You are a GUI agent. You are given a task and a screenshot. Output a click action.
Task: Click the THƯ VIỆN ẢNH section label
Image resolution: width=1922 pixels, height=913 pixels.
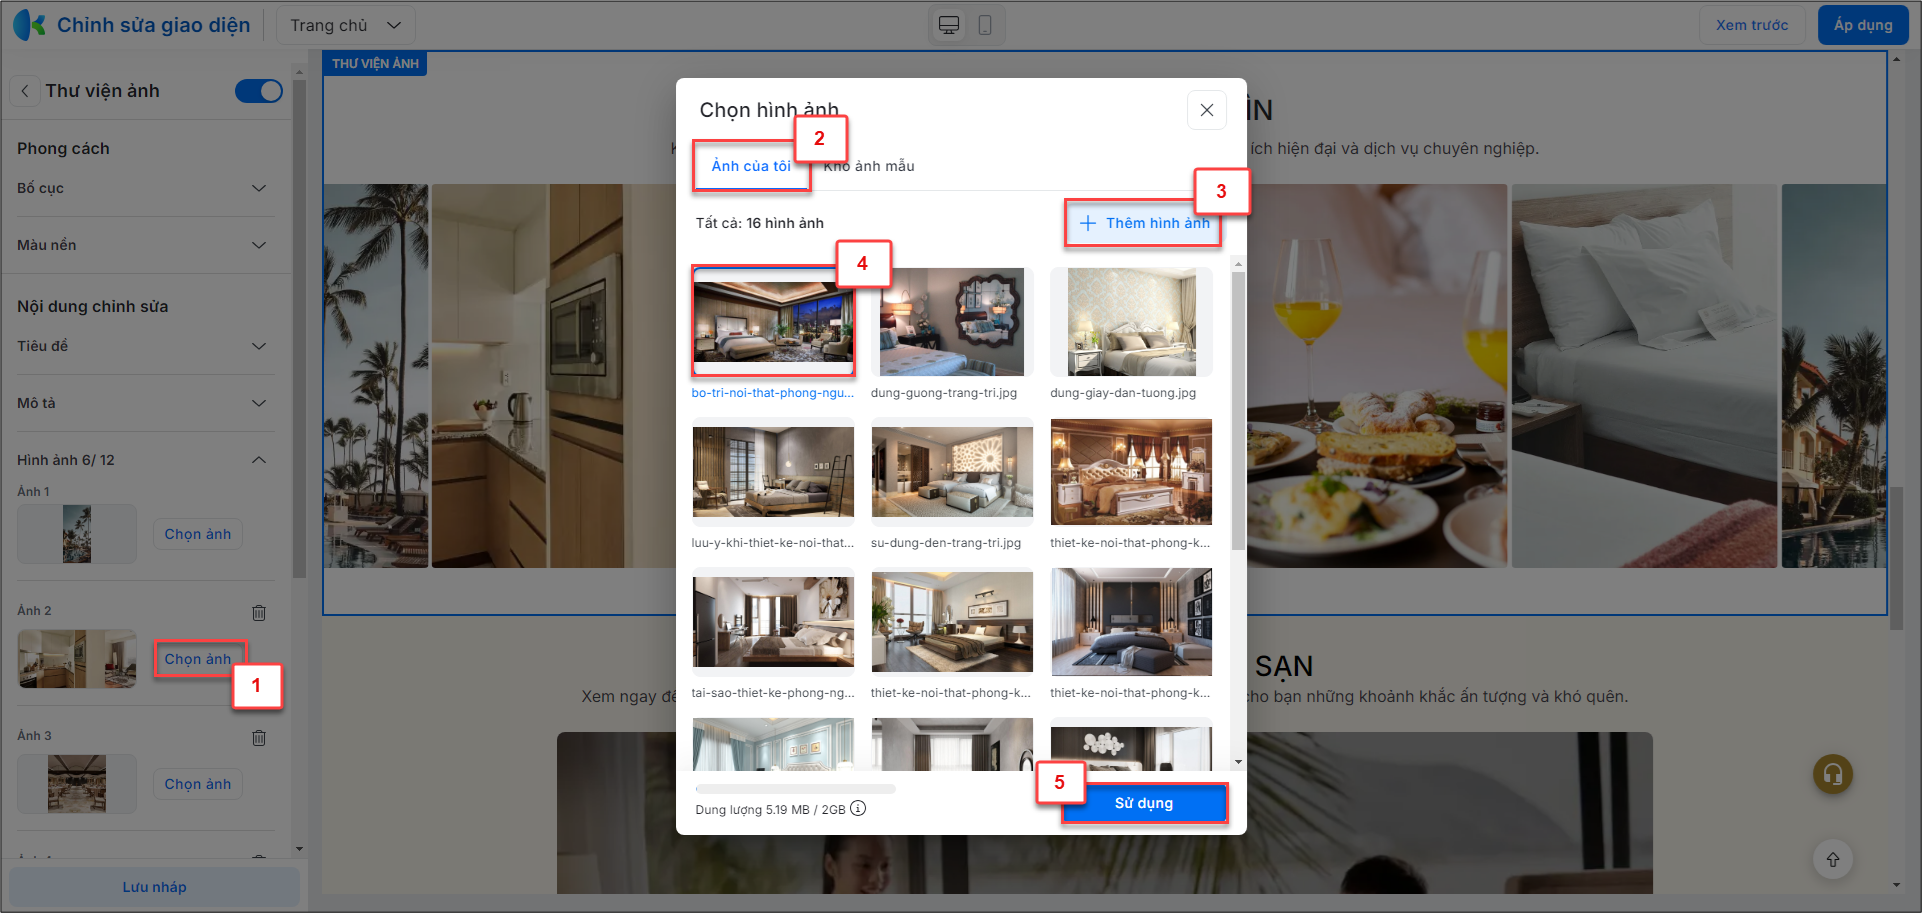coord(375,63)
